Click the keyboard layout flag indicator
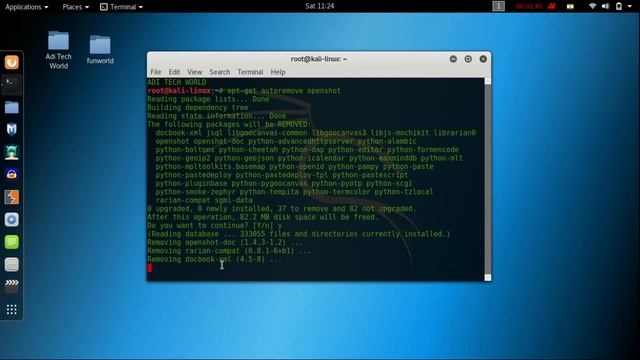The width and height of the screenshot is (640, 360). 570,6
